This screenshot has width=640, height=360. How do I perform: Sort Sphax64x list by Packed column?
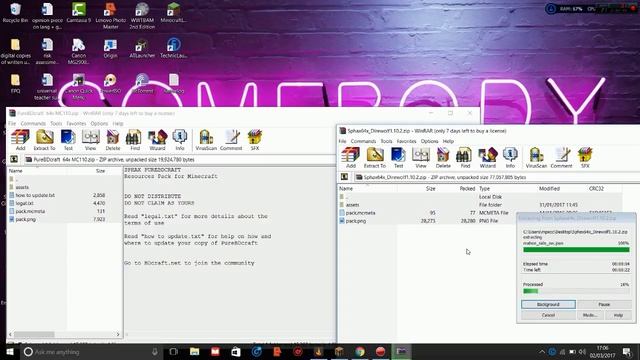pos(467,189)
